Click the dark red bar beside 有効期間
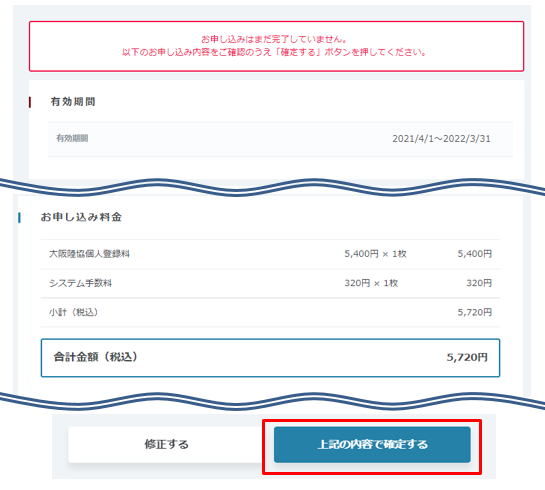 coord(30,102)
